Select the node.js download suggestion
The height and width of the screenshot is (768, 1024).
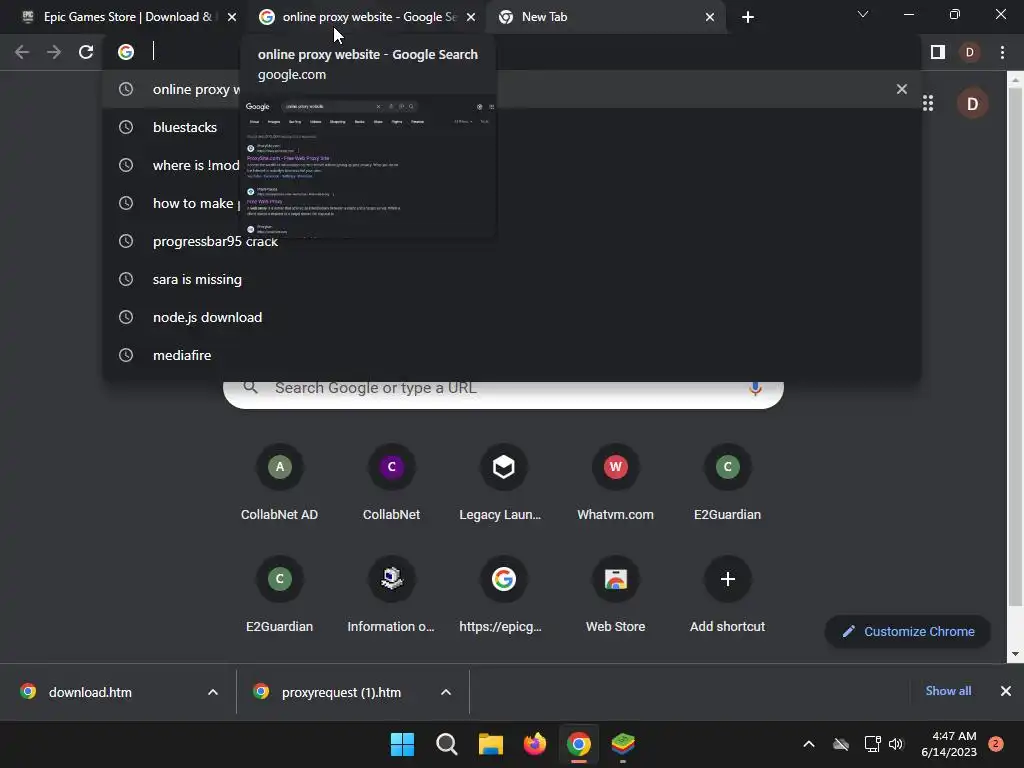tap(512, 317)
